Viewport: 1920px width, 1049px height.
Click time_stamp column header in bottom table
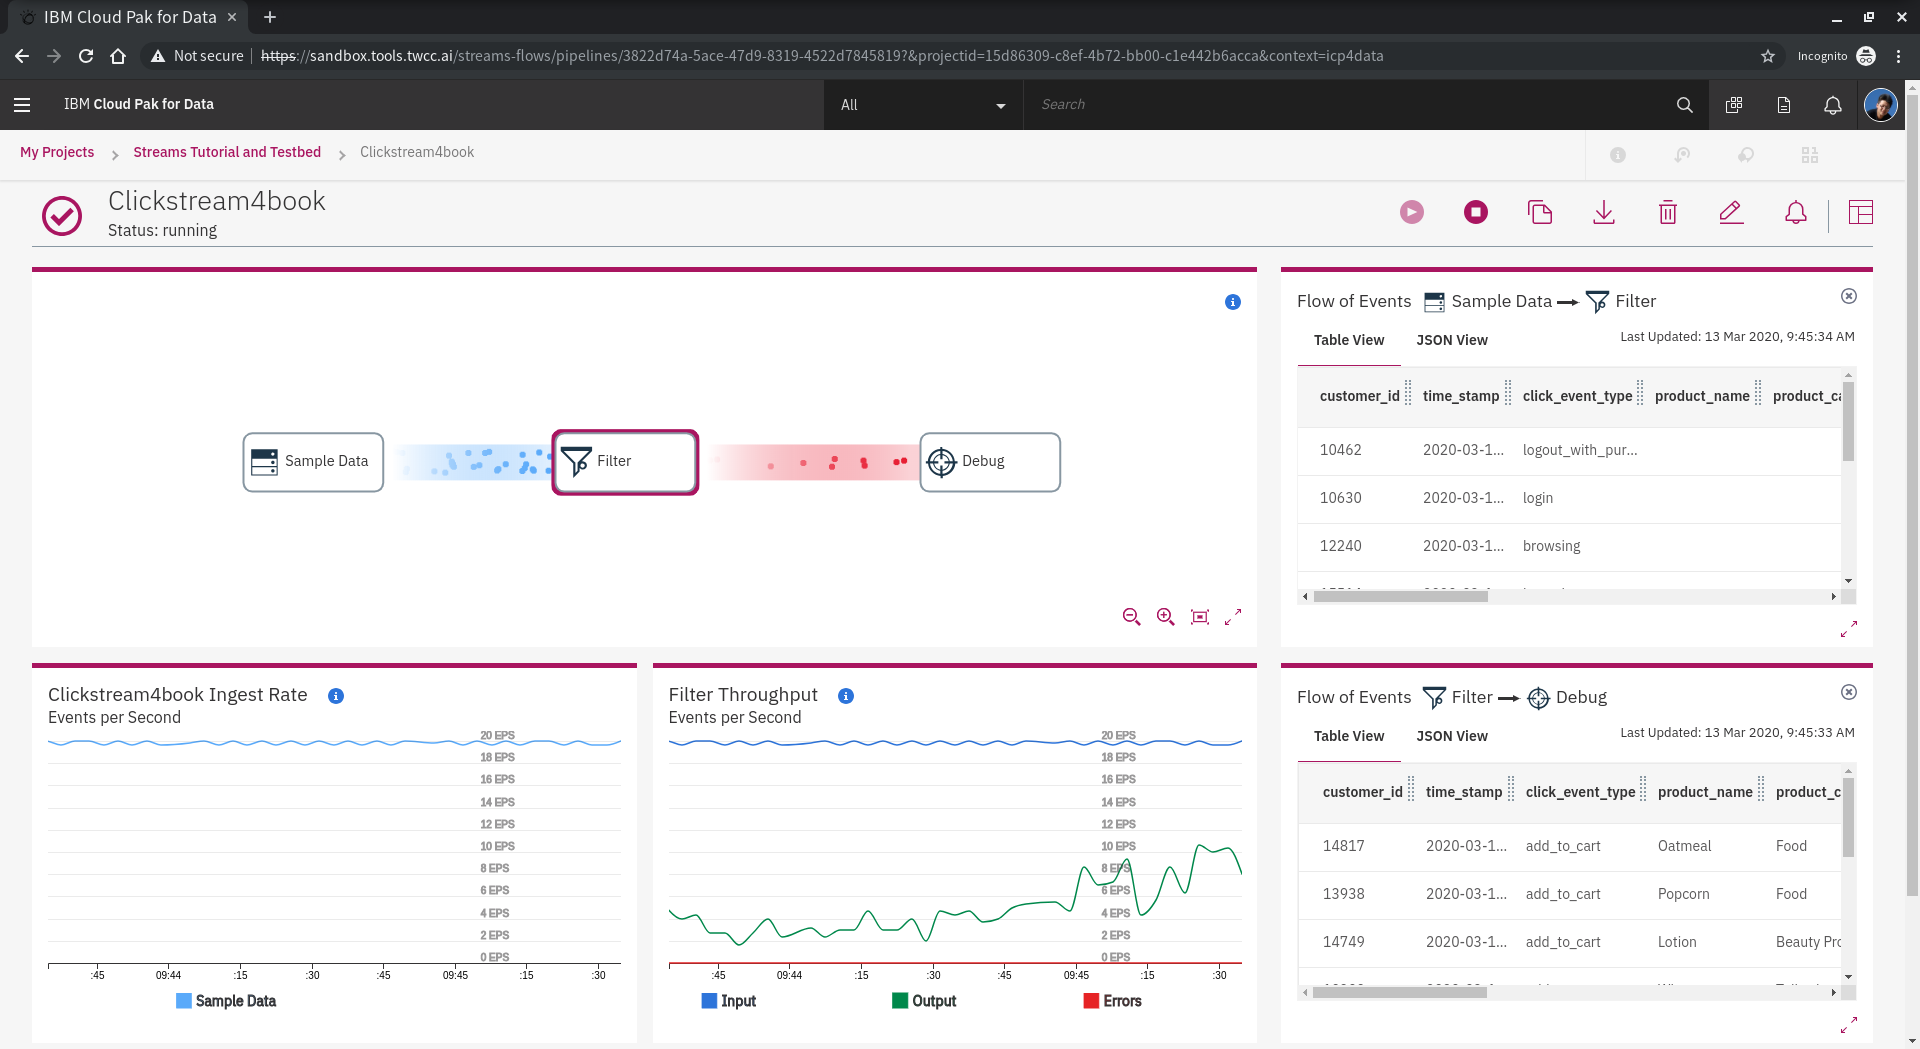[1464, 792]
